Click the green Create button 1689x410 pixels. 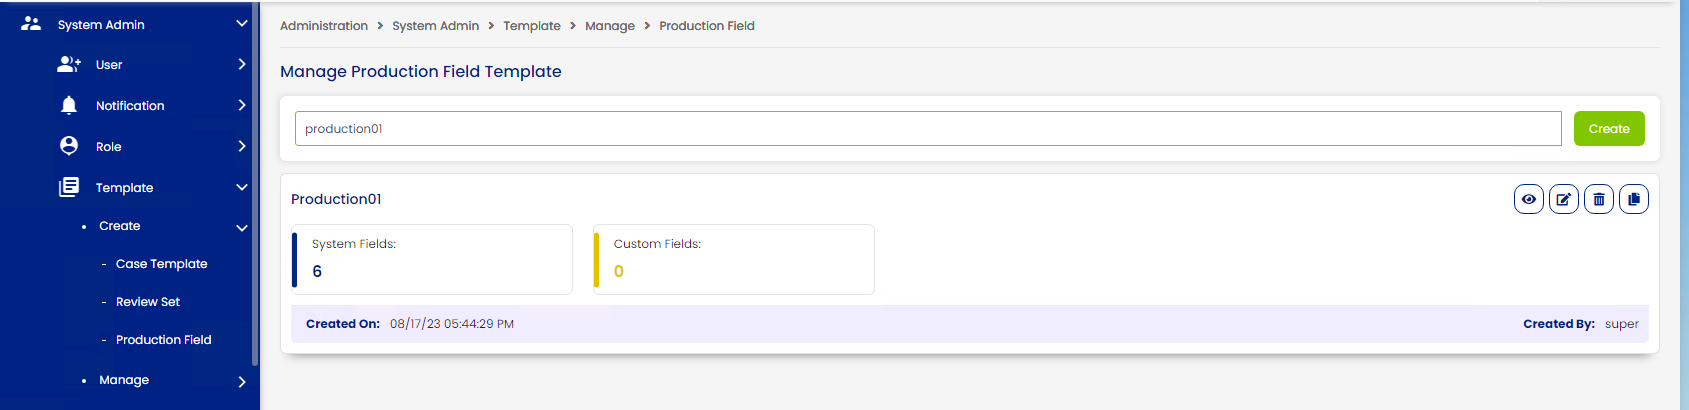tap(1609, 128)
